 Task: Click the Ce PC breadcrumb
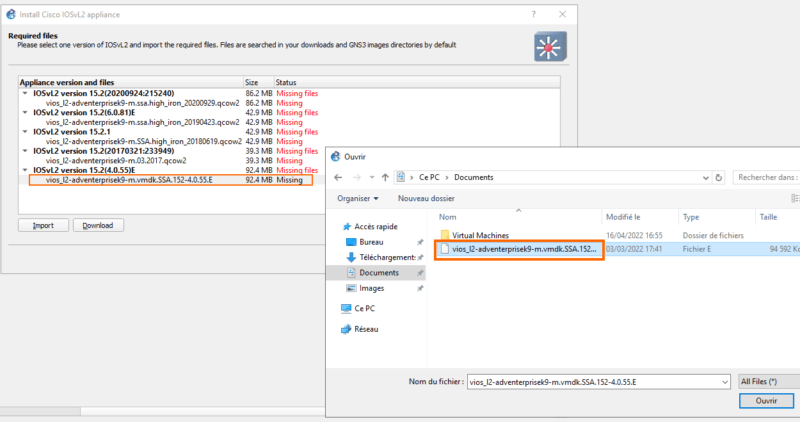429,178
